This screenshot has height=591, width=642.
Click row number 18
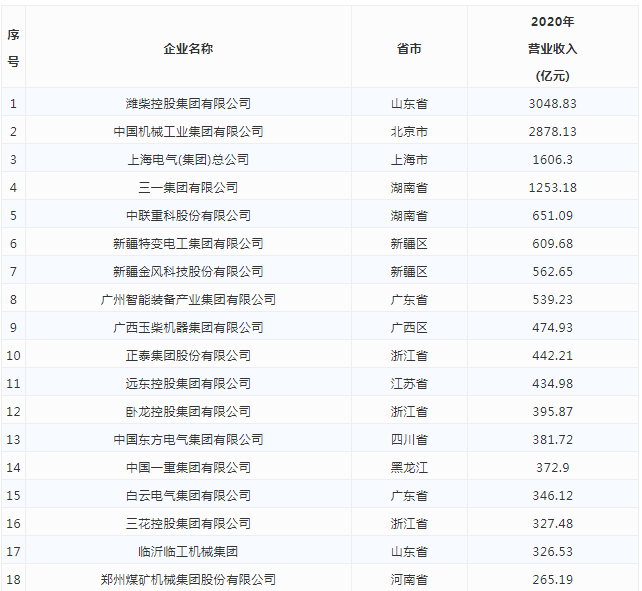pos(14,580)
